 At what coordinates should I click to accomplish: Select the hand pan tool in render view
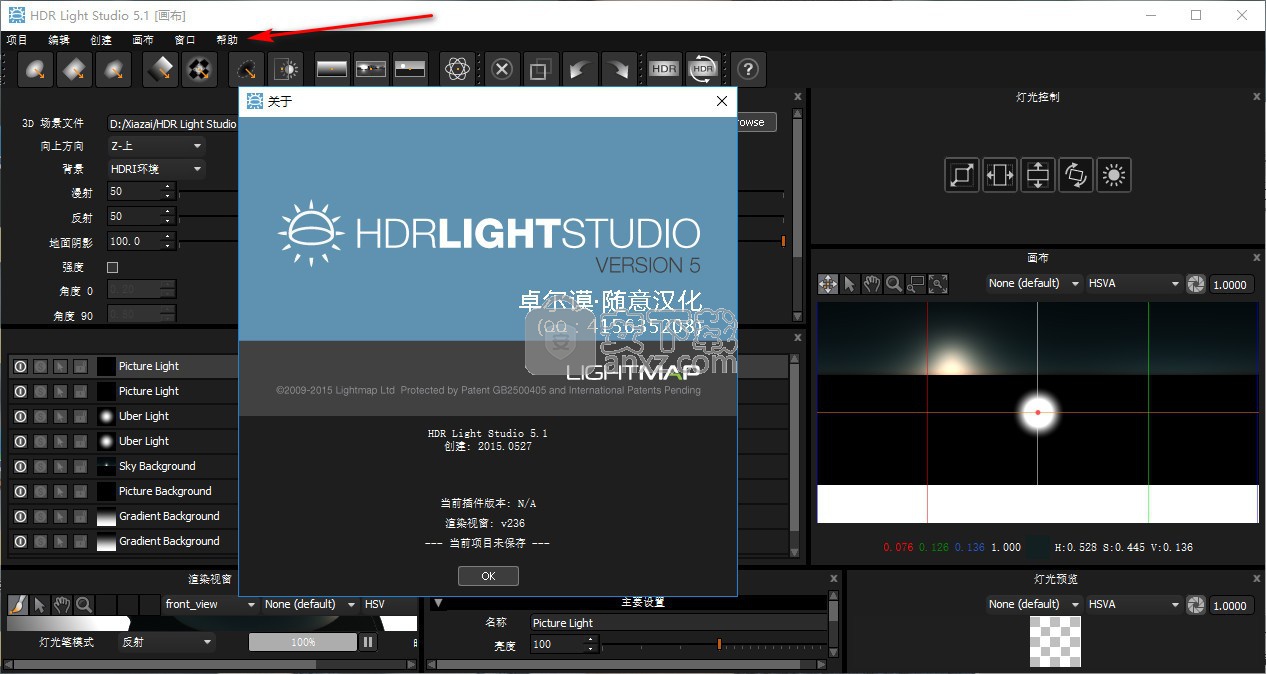61,604
